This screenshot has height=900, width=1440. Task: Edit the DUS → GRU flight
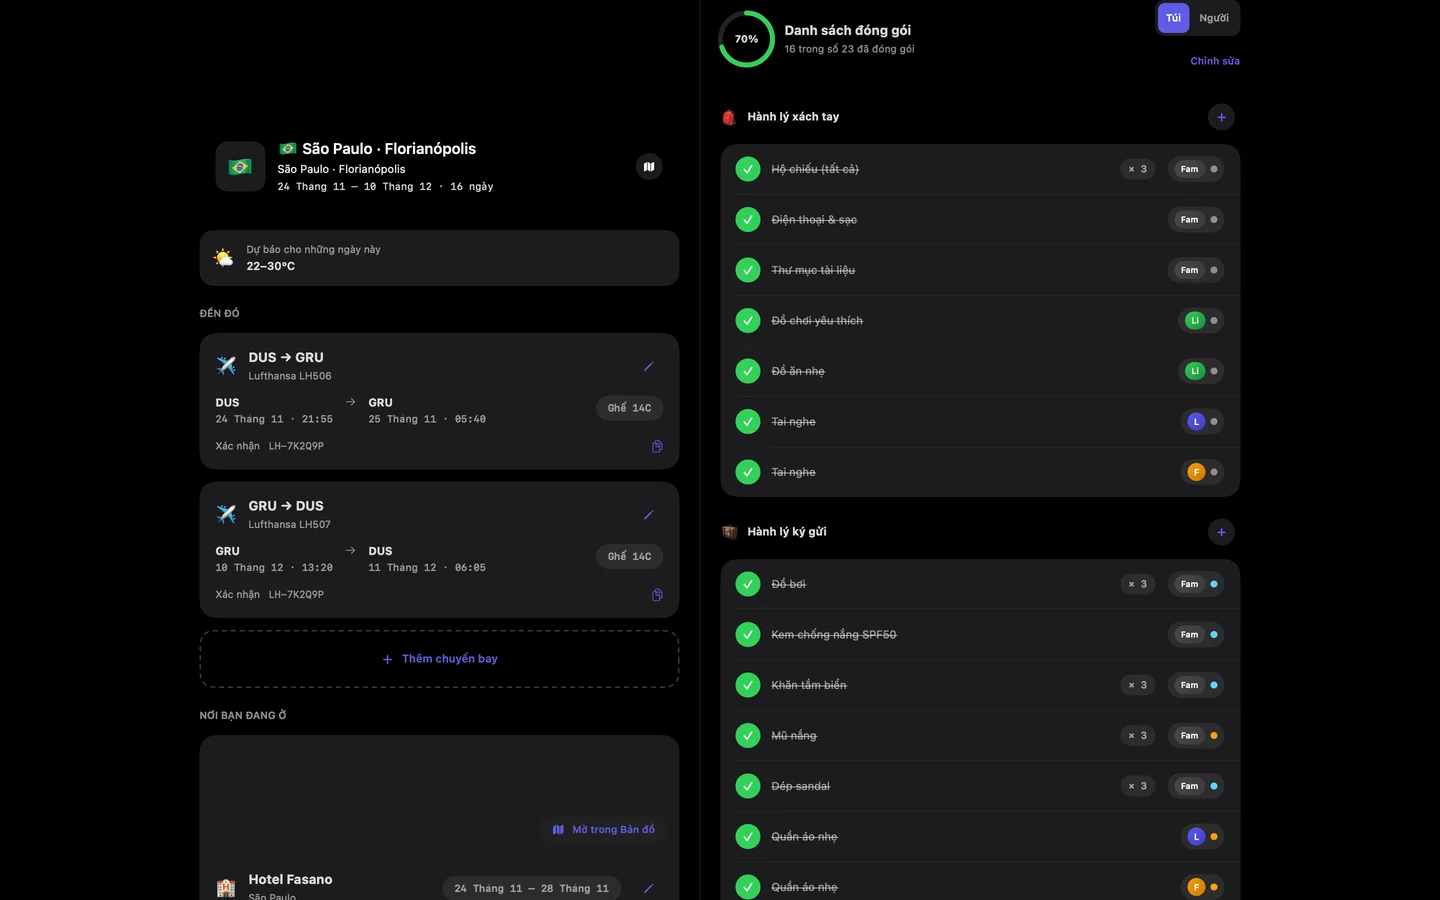click(648, 366)
